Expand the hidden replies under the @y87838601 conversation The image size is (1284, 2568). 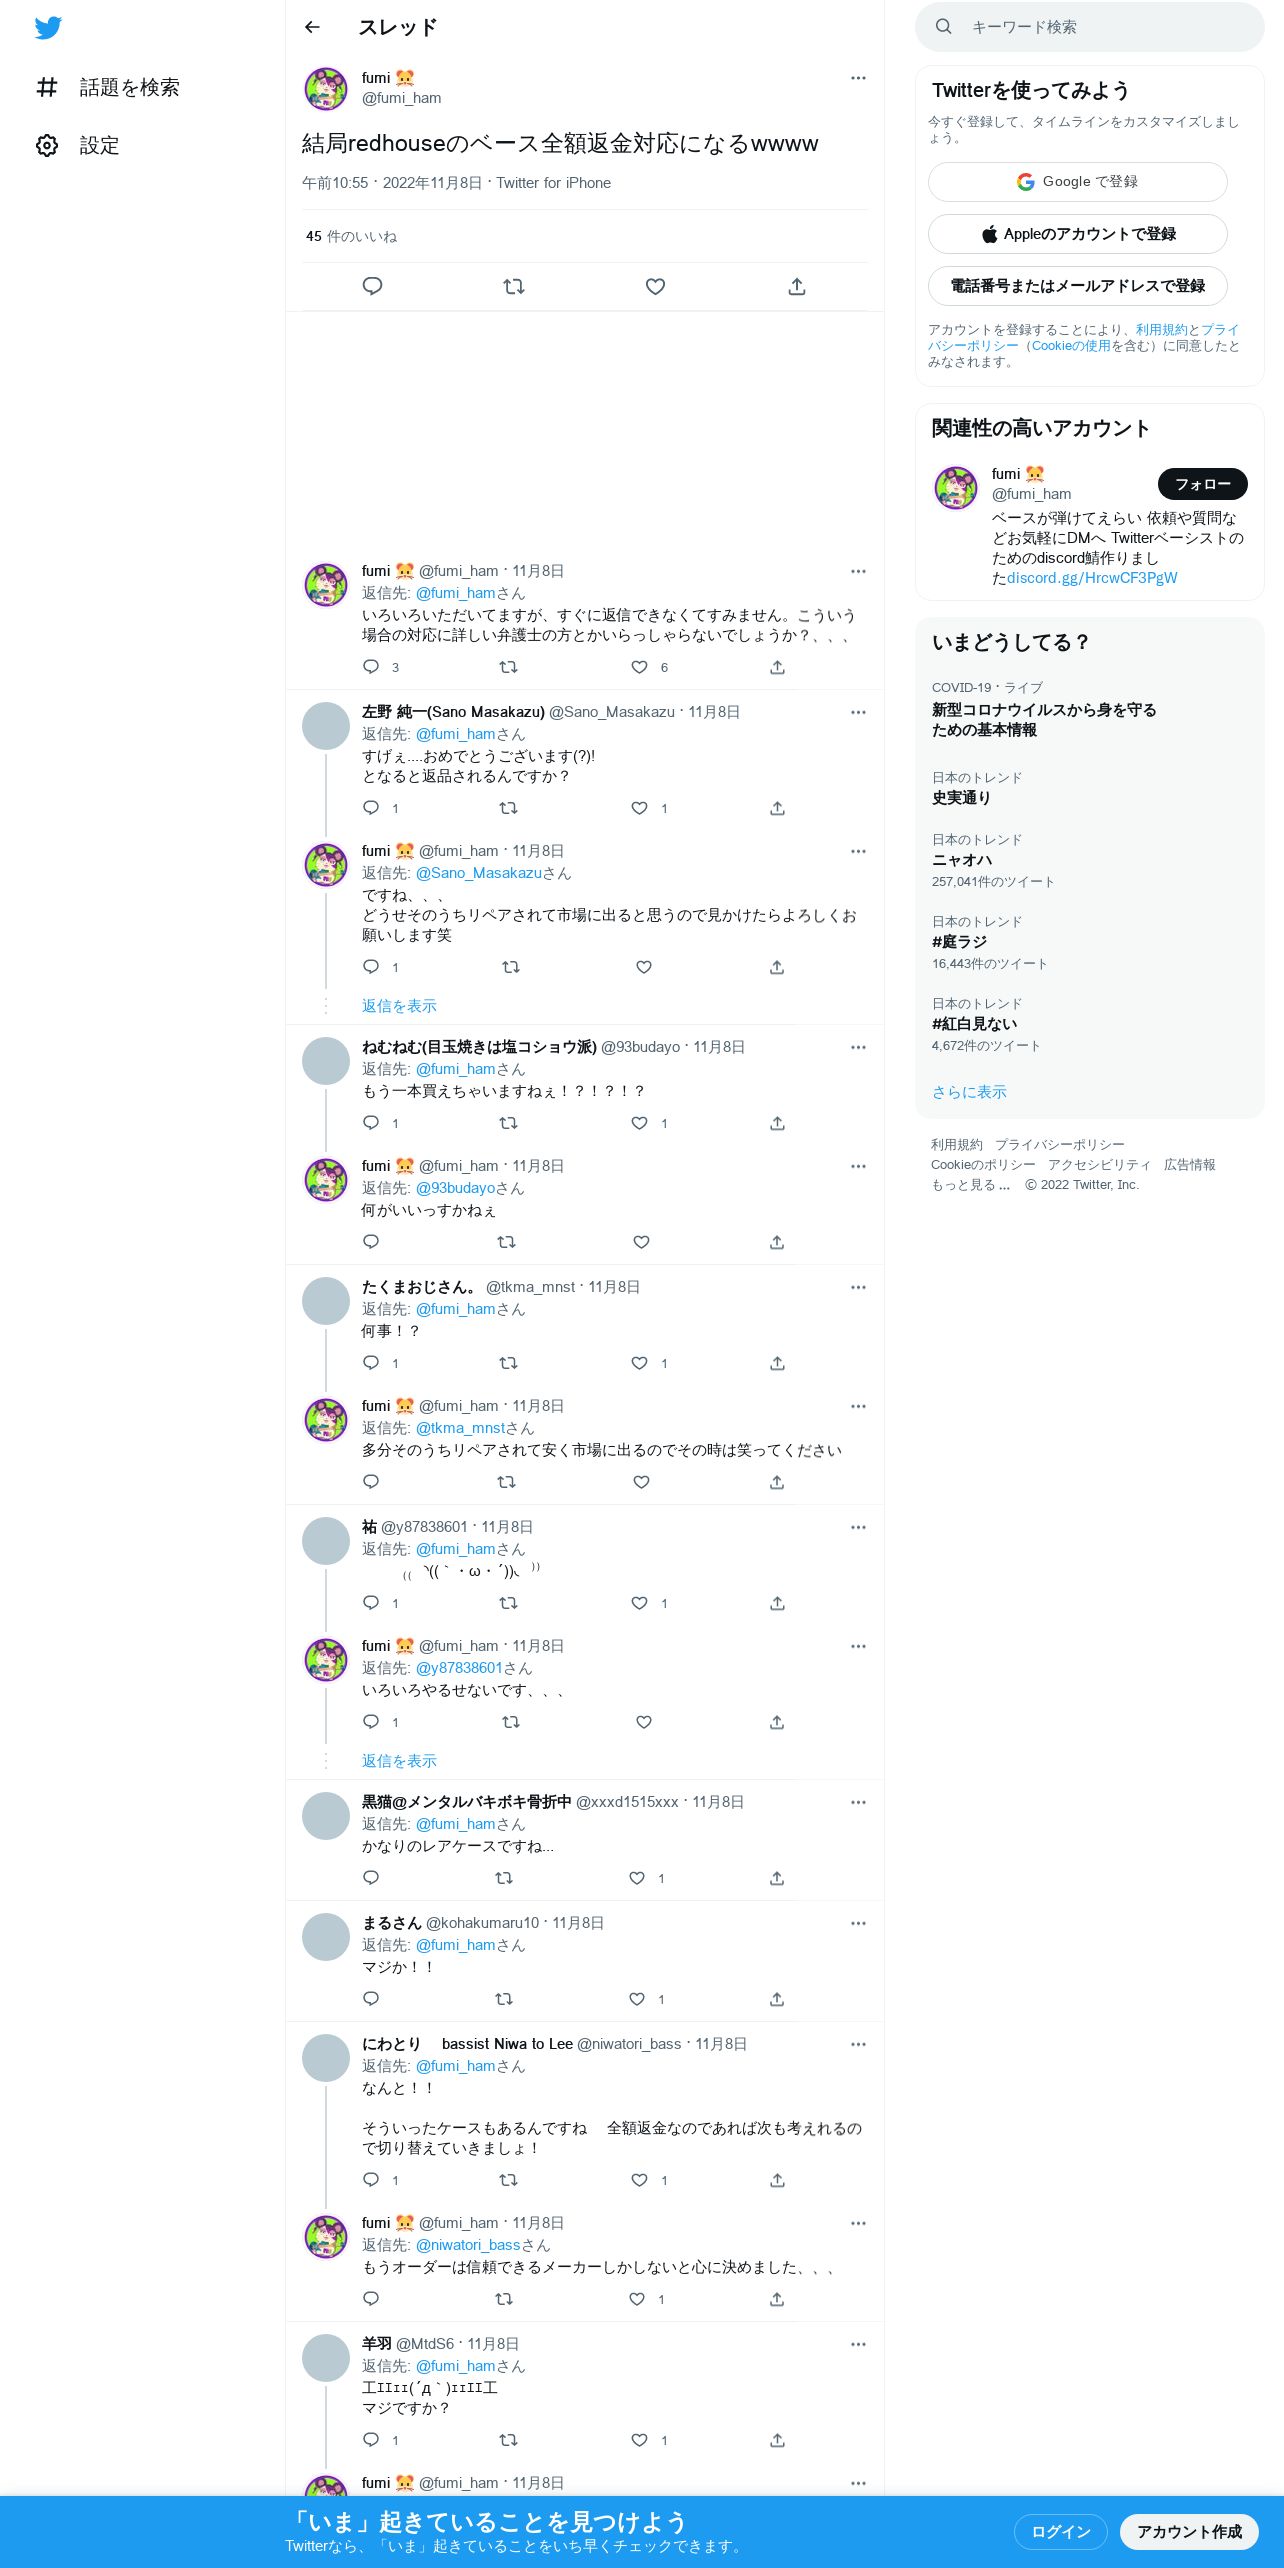tap(399, 1761)
